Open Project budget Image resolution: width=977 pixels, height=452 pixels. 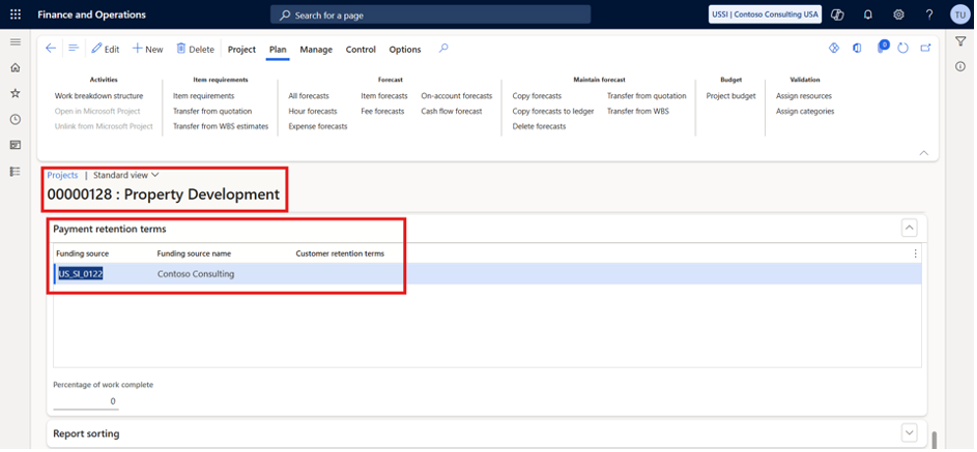pyautogui.click(x=731, y=96)
